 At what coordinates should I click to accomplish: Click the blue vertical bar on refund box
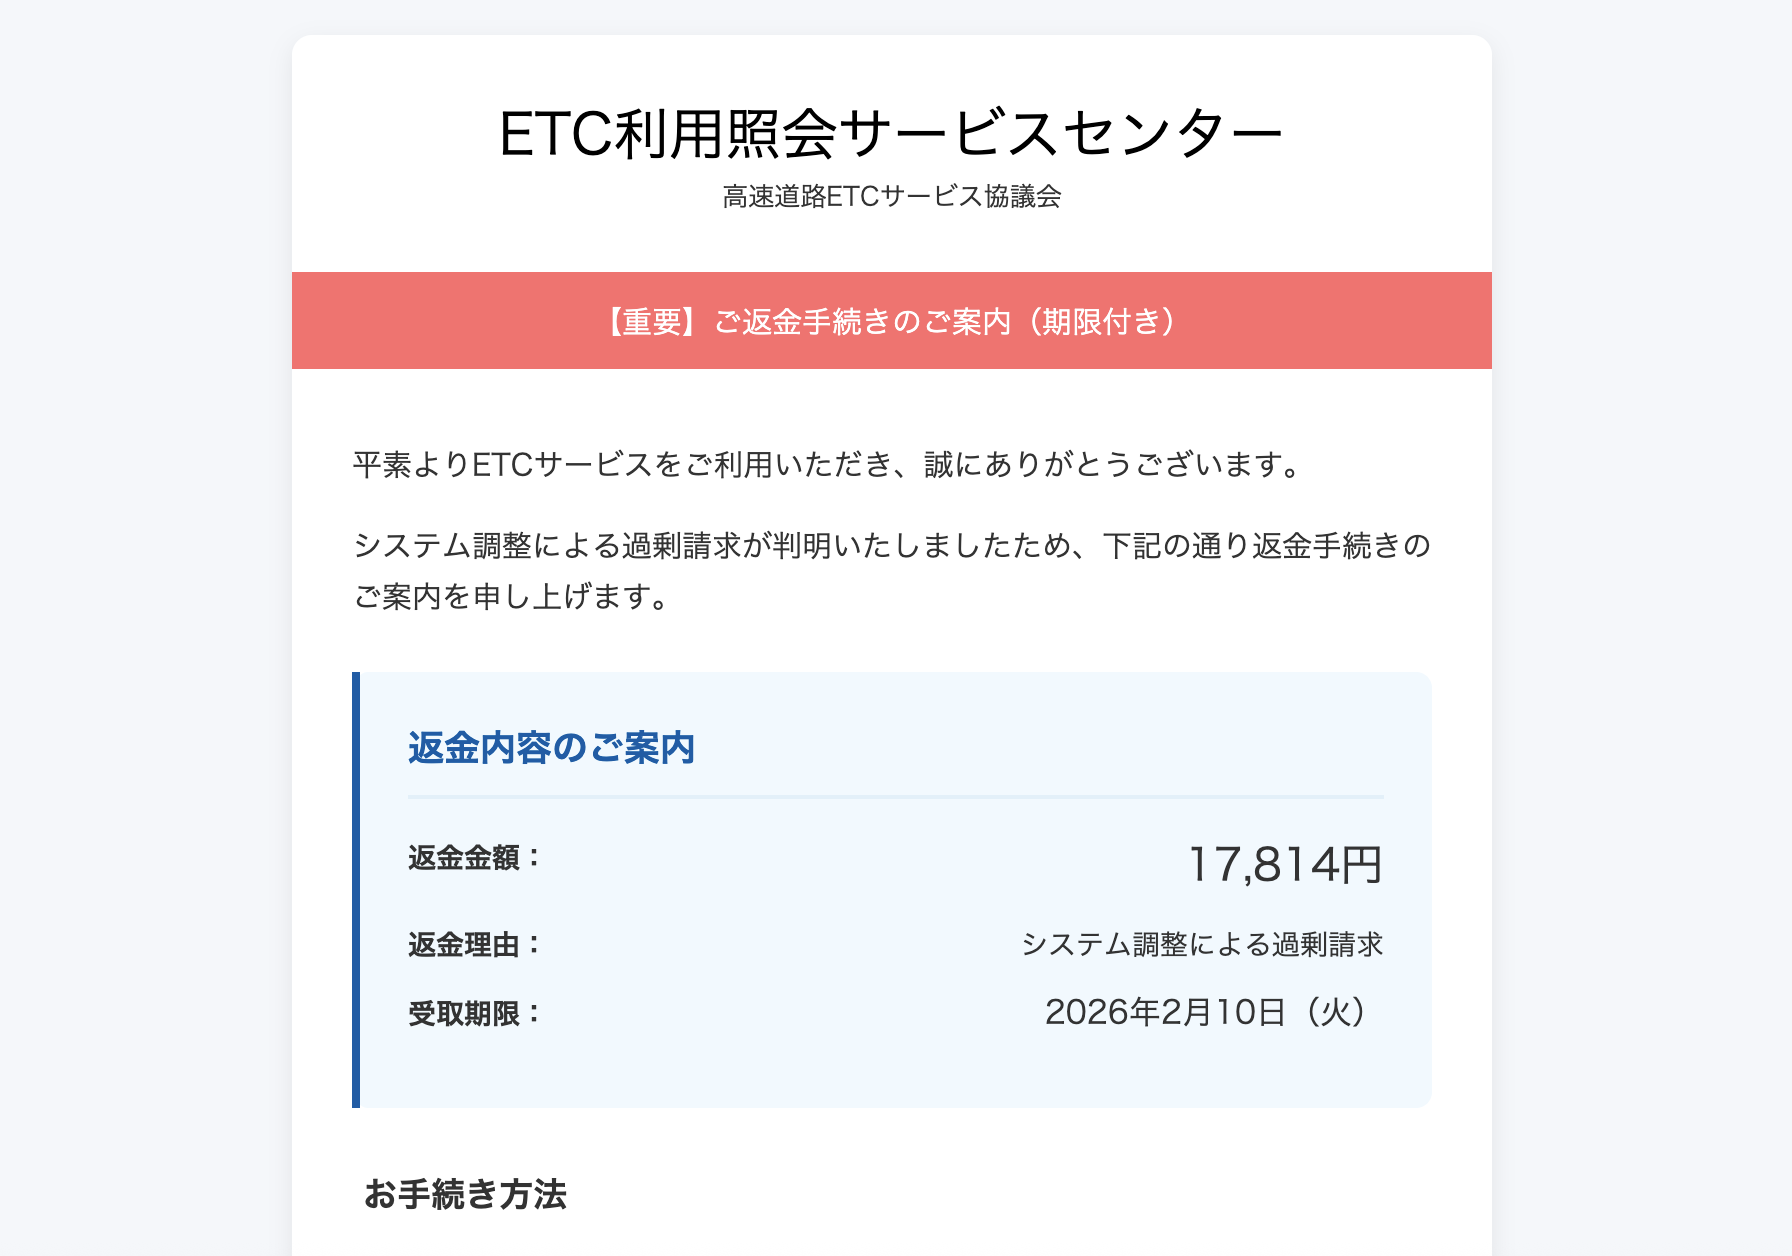click(356, 890)
